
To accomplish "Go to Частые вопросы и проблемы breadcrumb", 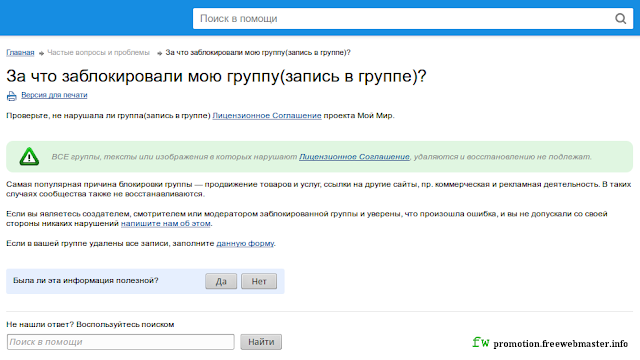I will (98, 53).
